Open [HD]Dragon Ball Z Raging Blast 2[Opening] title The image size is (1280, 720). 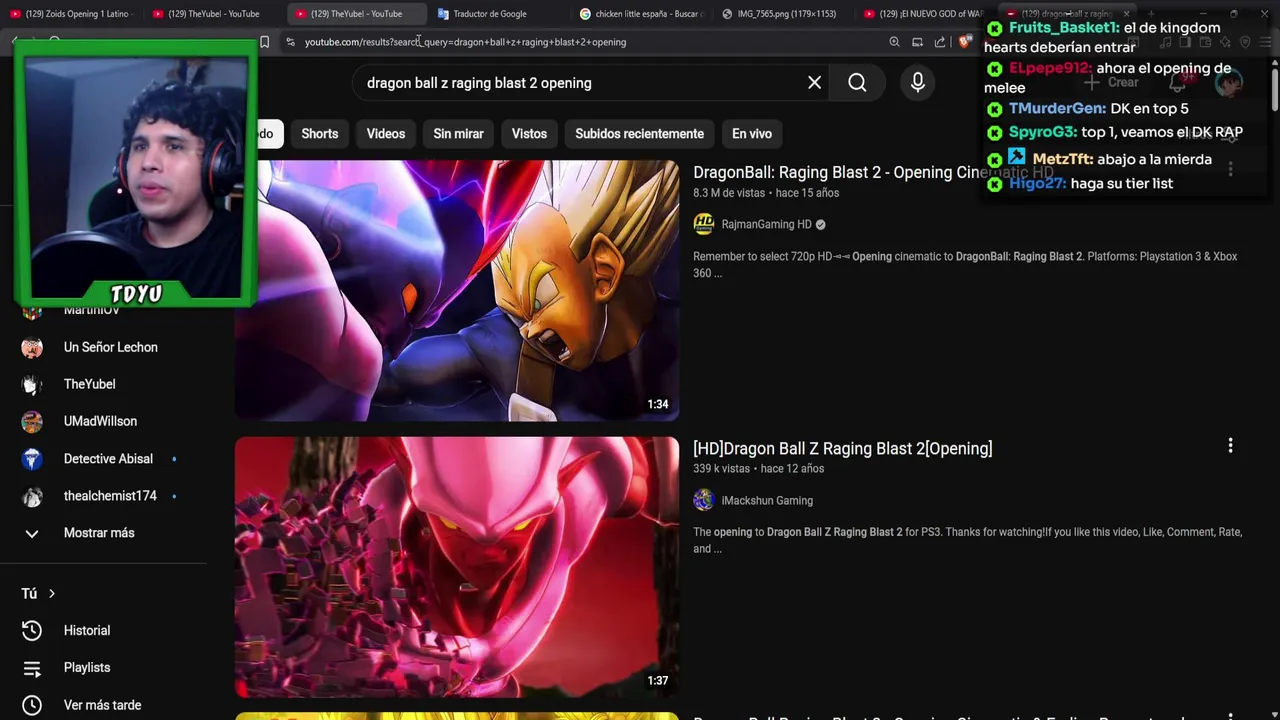pyautogui.click(x=843, y=449)
